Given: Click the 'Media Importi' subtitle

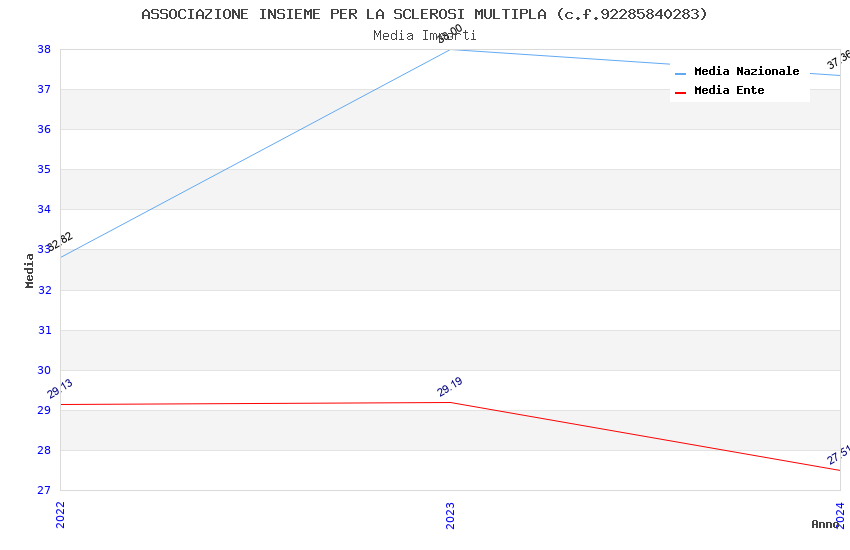Looking at the screenshot, I should [x=424, y=36].
